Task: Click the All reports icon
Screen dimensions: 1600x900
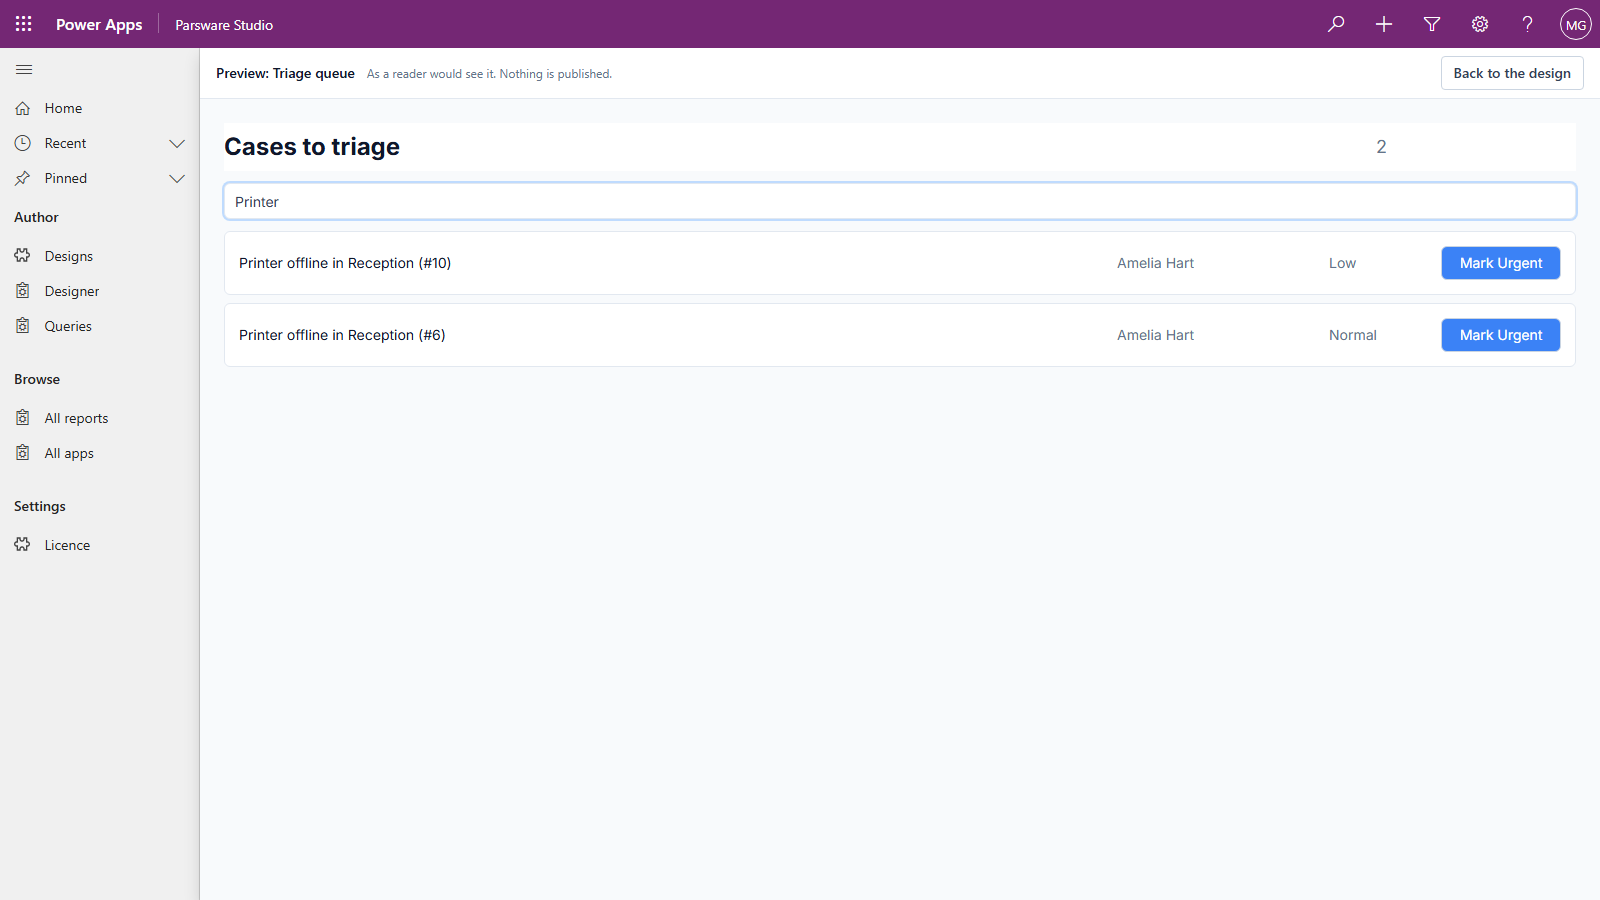Action: tap(23, 418)
